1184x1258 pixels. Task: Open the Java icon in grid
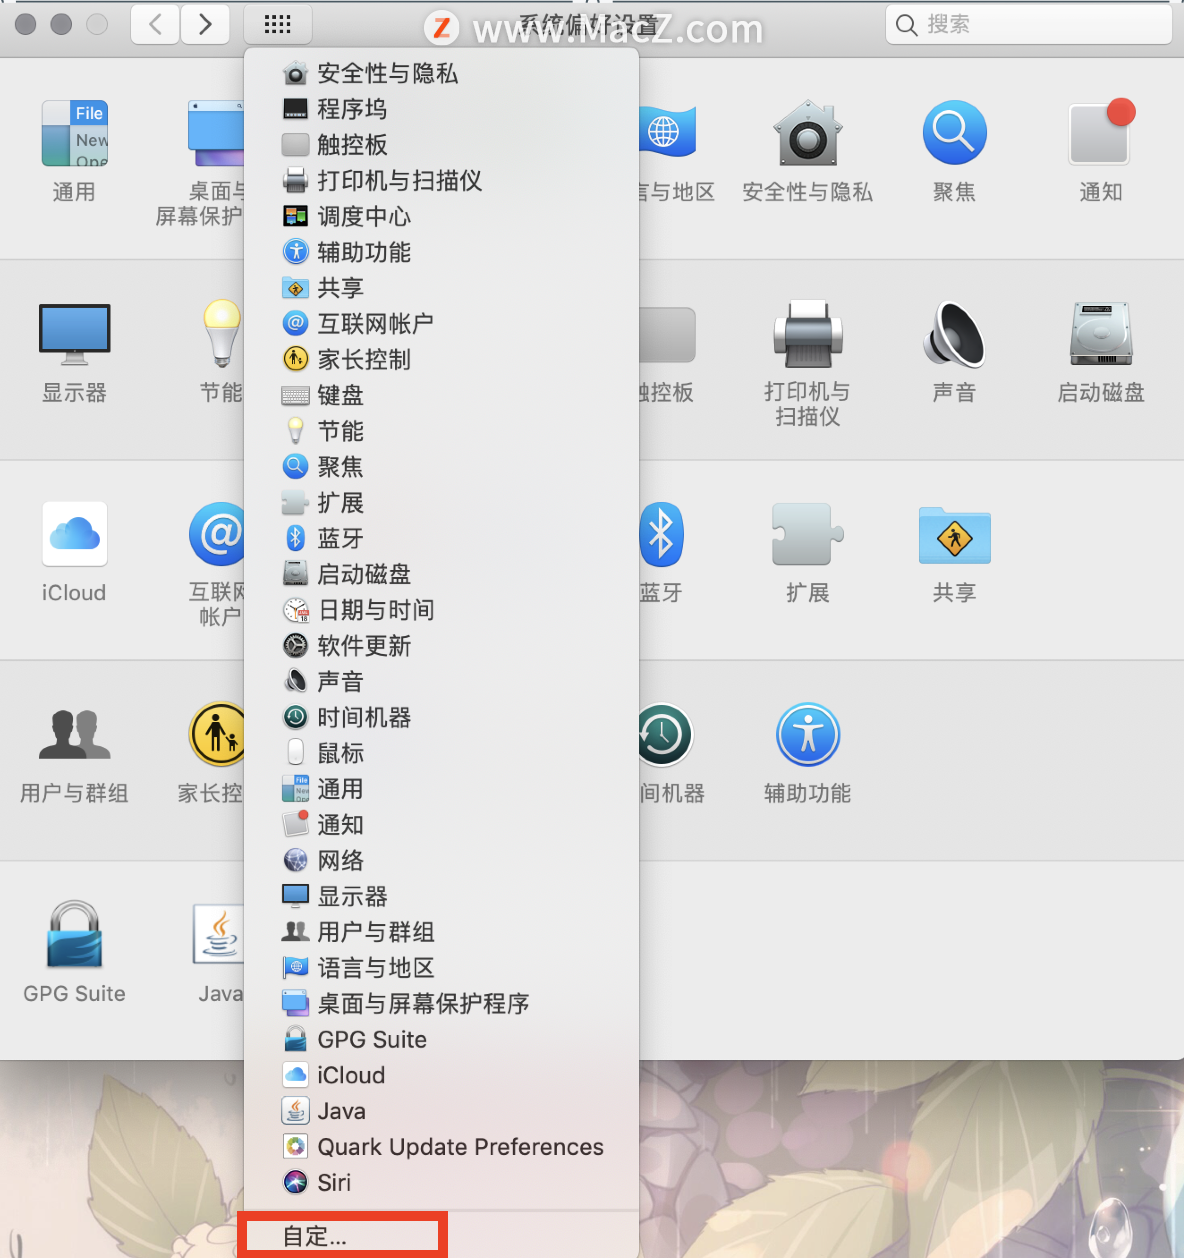tap(219, 934)
